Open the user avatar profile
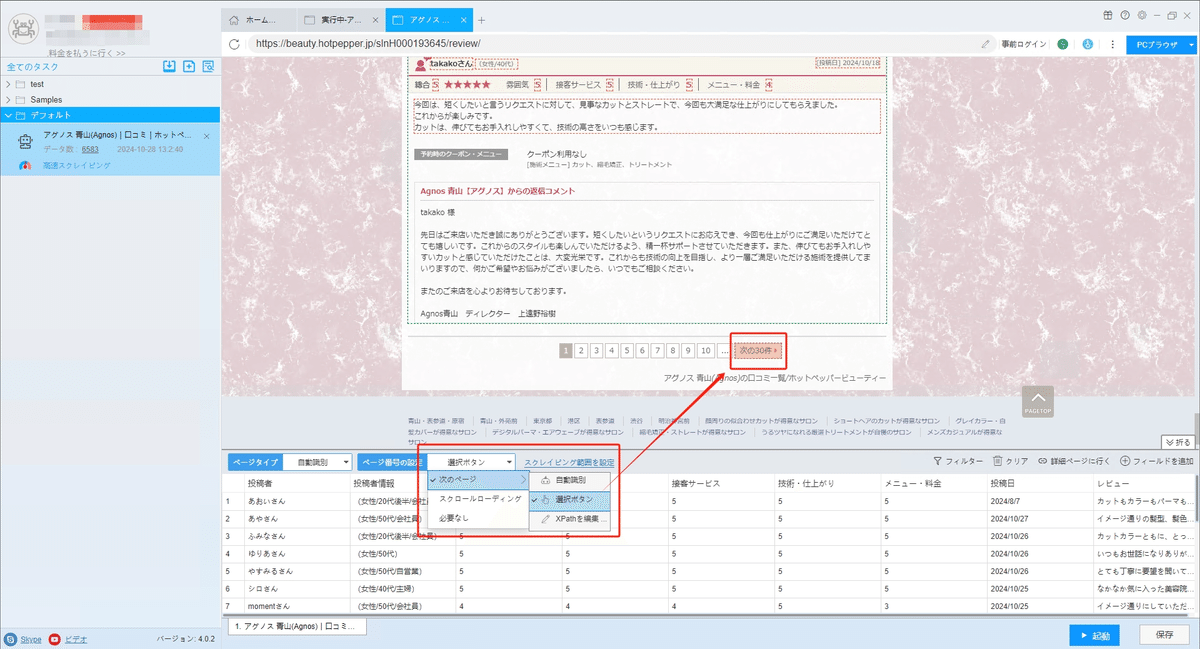Image resolution: width=1200 pixels, height=649 pixels. coord(21,27)
